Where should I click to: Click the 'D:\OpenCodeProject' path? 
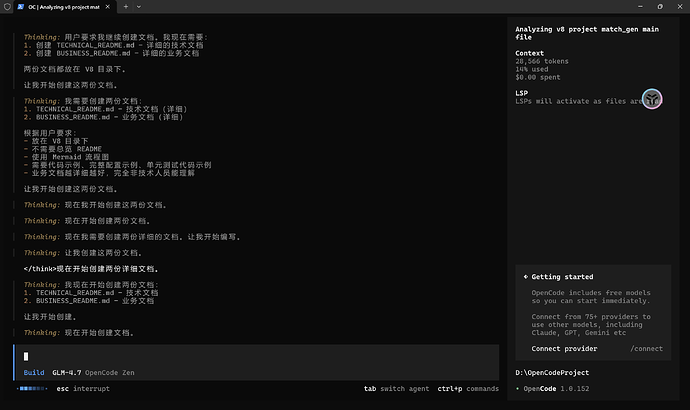(x=552, y=373)
